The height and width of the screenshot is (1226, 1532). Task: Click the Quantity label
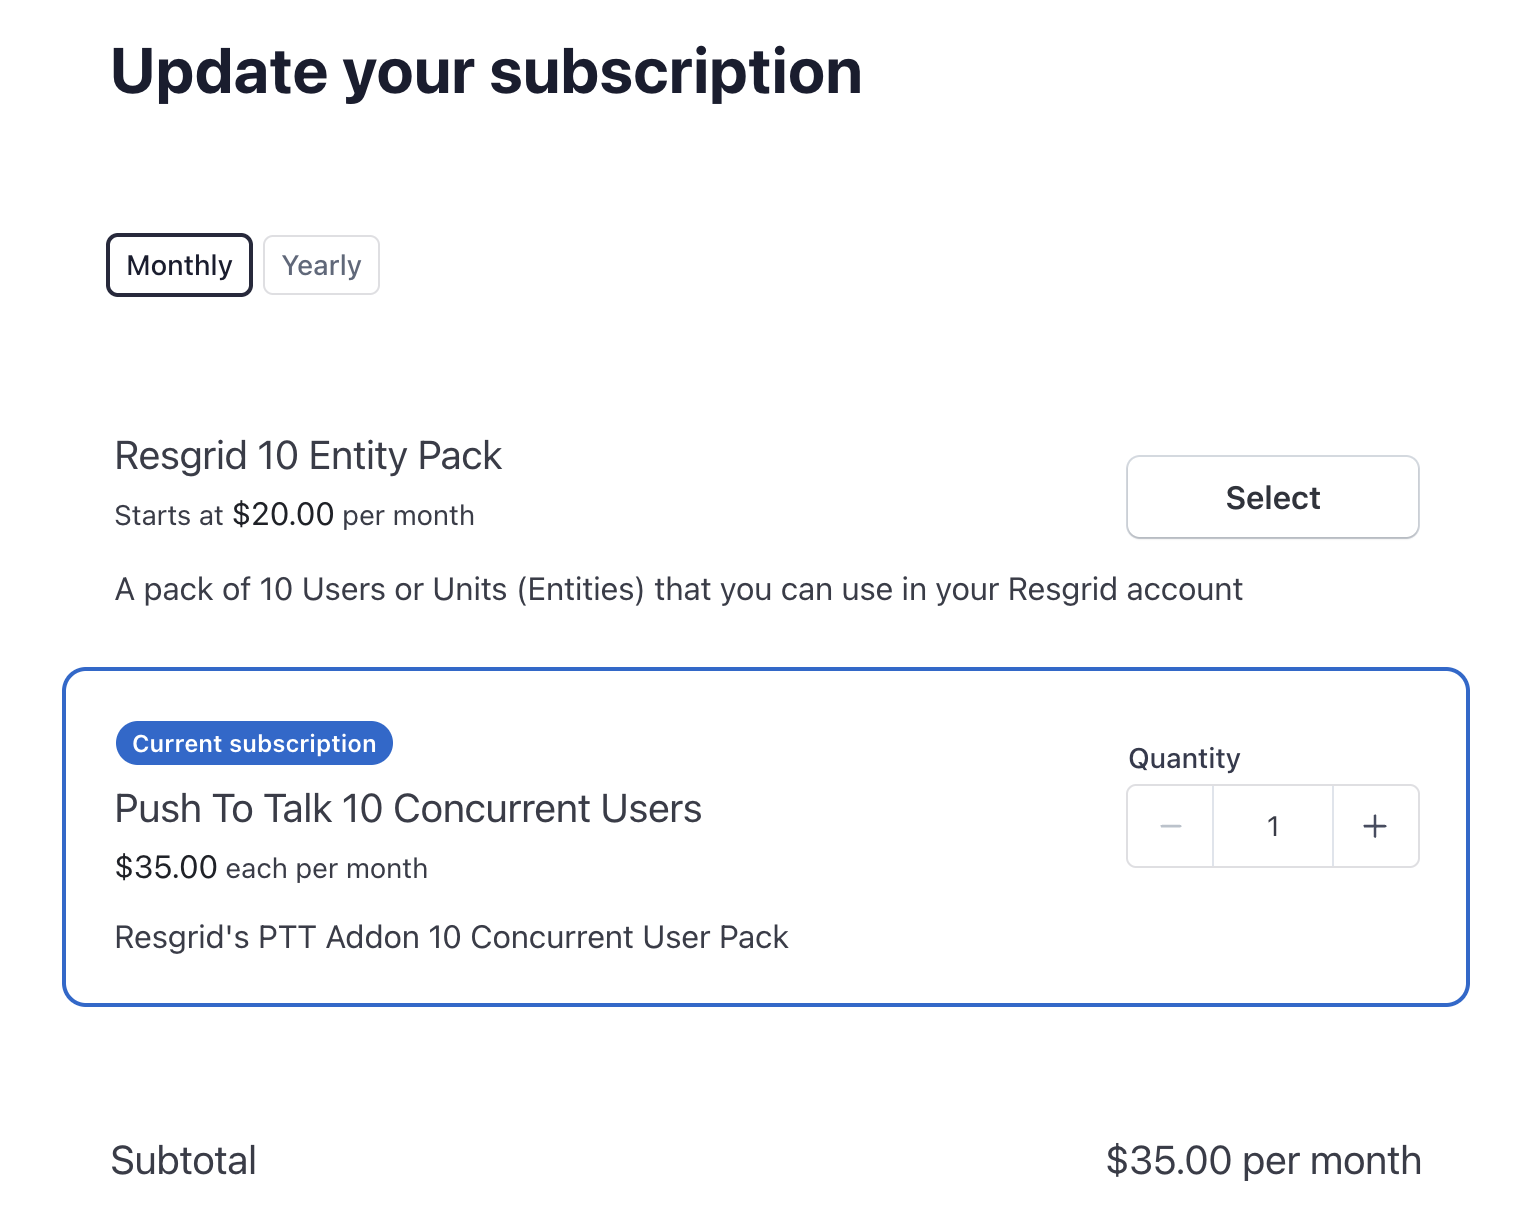pos(1184,758)
